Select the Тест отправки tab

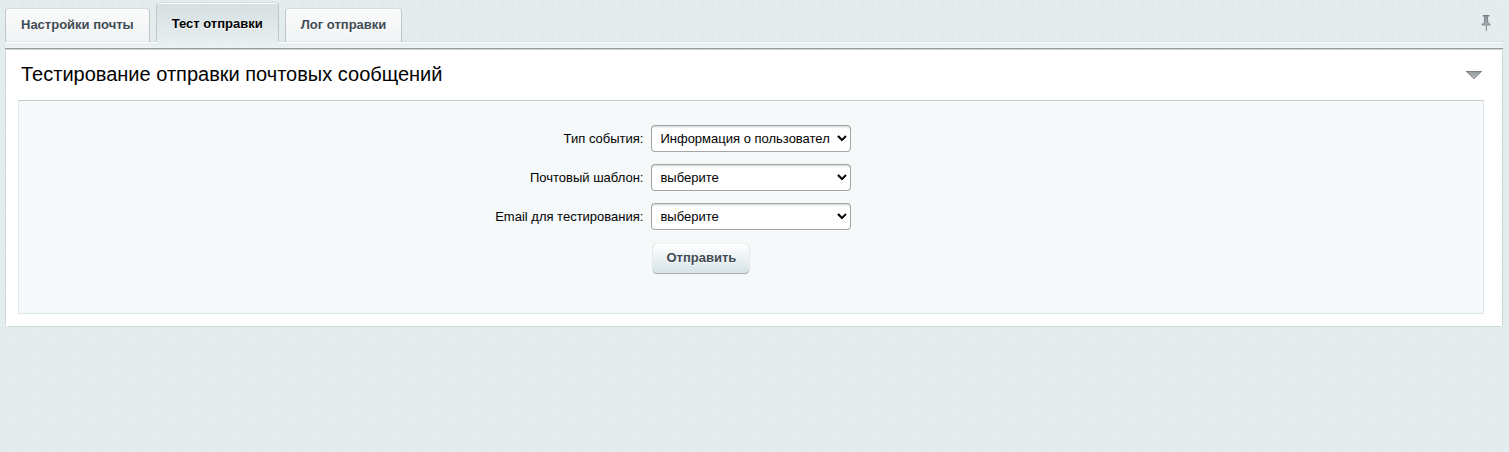click(217, 24)
